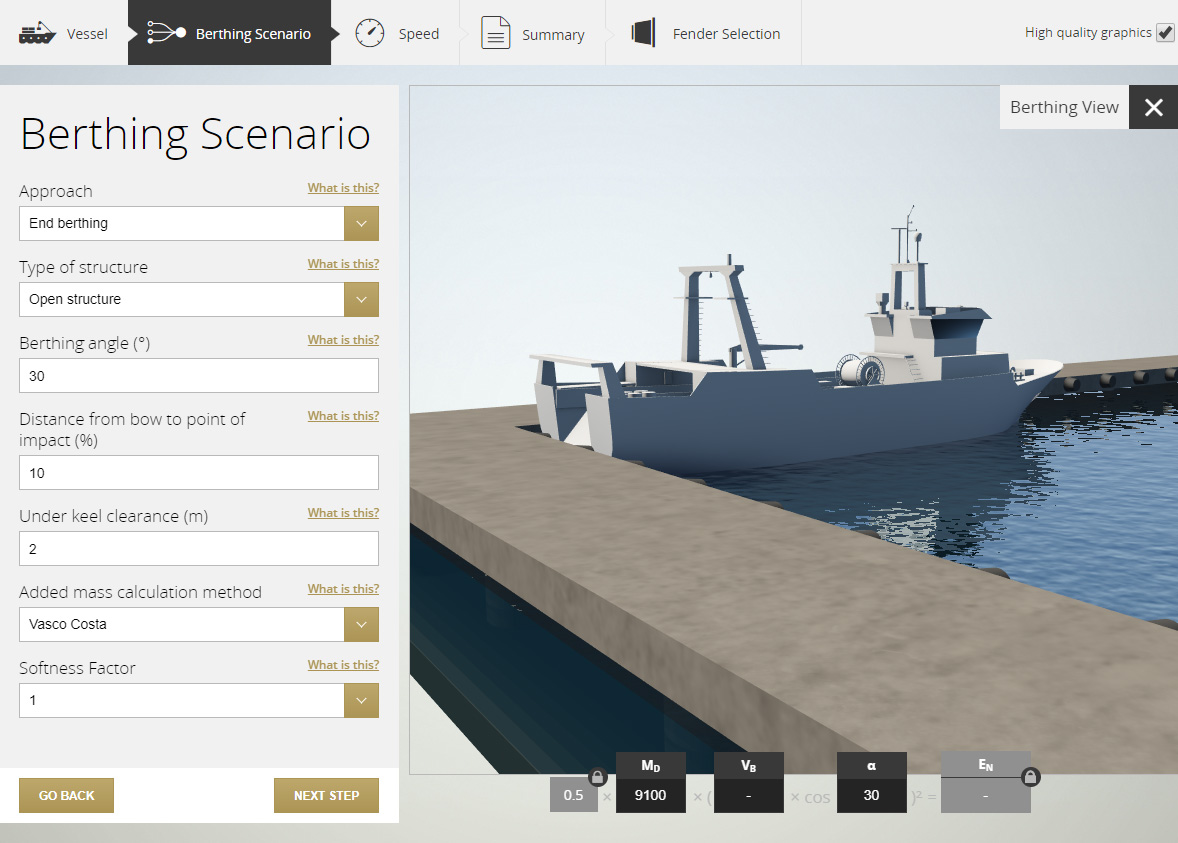
Task: Click the Berthing Scenario nodes icon
Action: 166,33
